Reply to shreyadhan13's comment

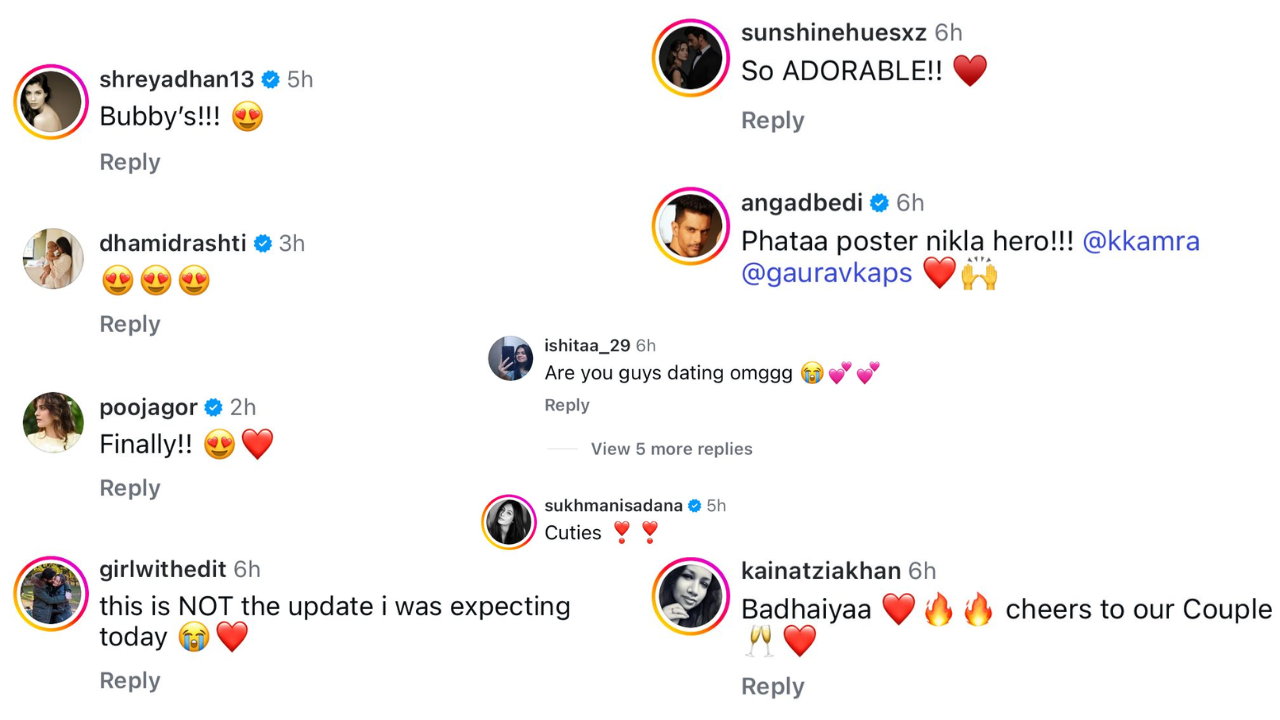(130, 162)
